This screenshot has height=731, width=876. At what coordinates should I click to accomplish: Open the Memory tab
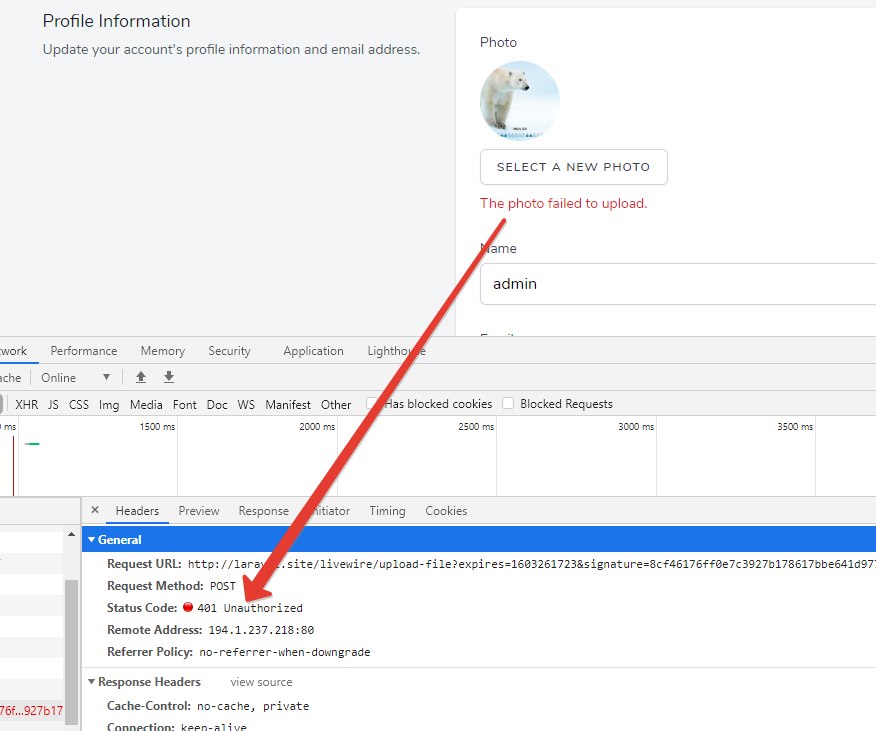tap(163, 351)
